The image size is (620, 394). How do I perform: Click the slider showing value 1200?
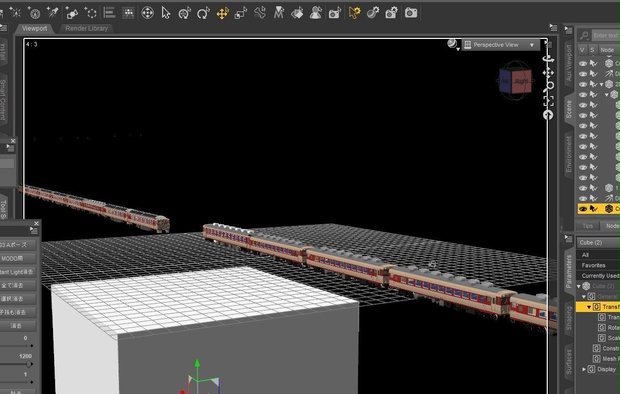tap(17, 364)
